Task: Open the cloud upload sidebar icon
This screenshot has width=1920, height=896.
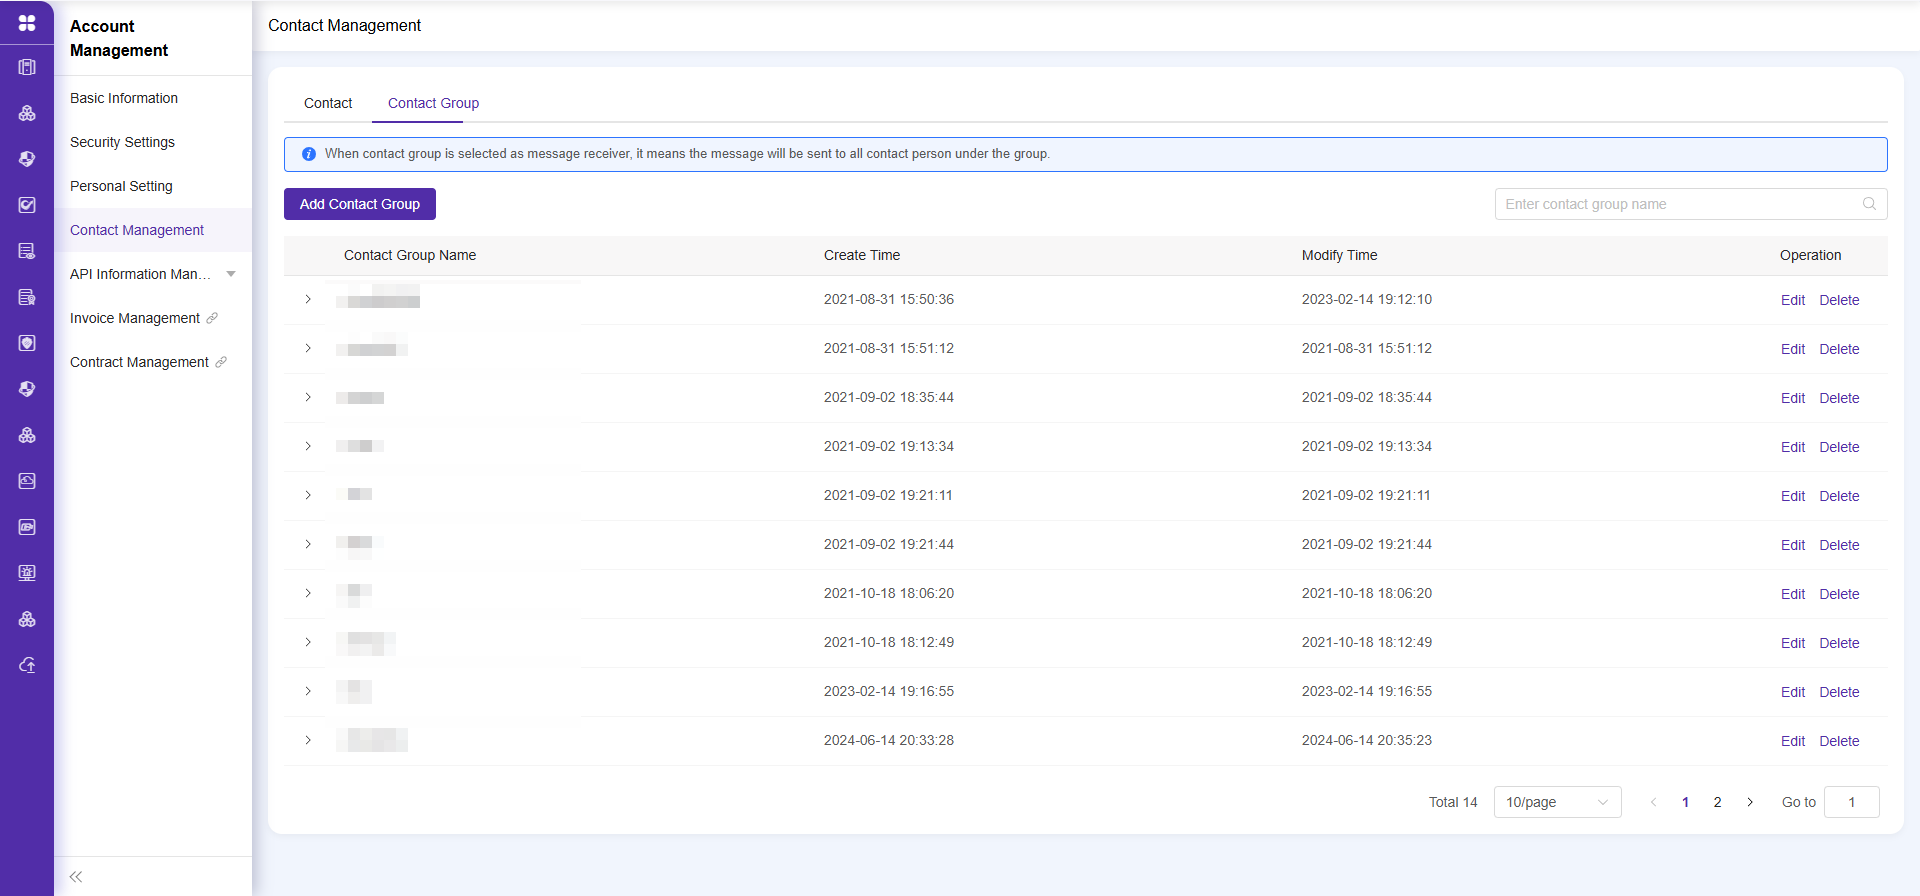Action: tap(27, 665)
